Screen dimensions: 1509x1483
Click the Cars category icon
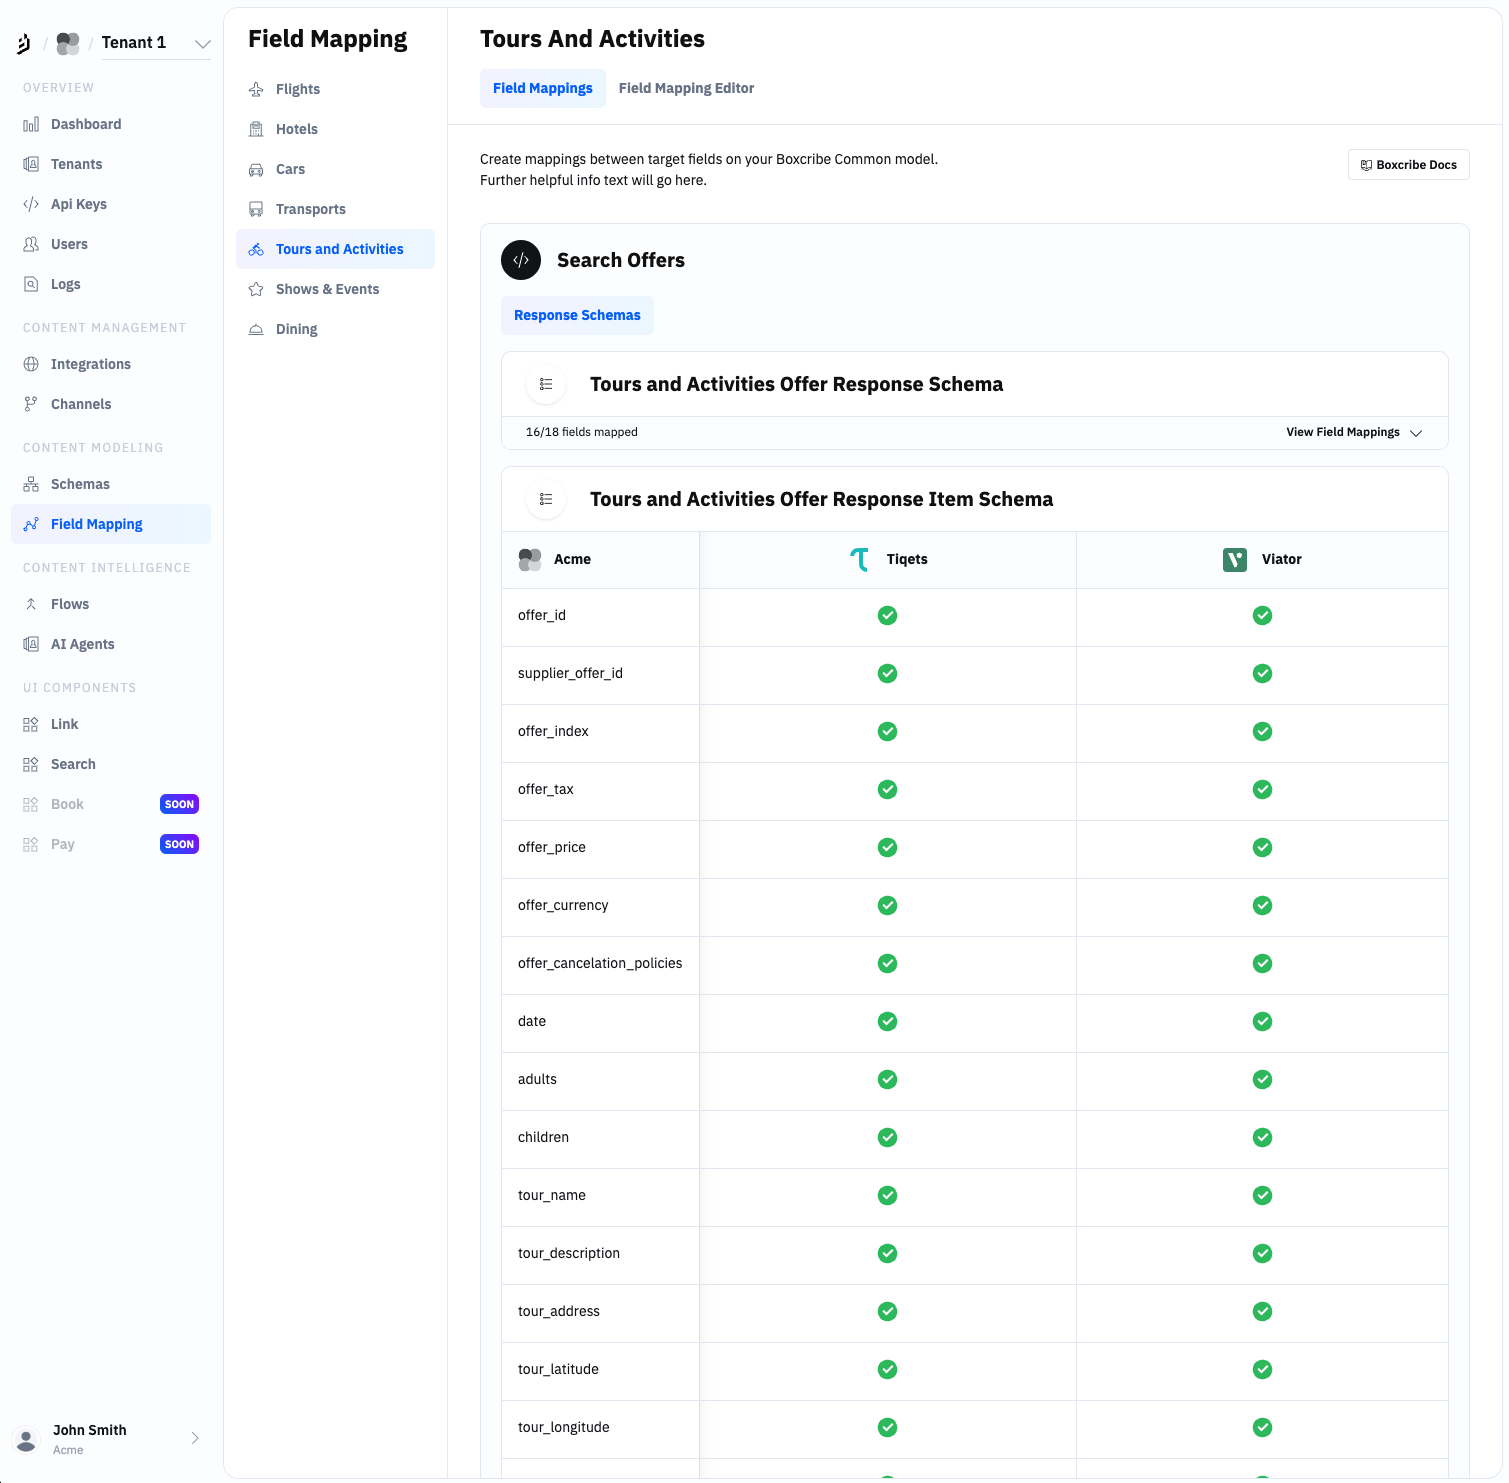256,169
